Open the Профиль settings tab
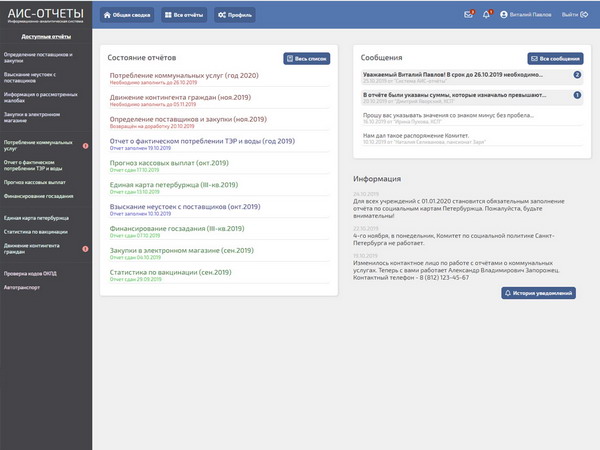 click(x=235, y=15)
